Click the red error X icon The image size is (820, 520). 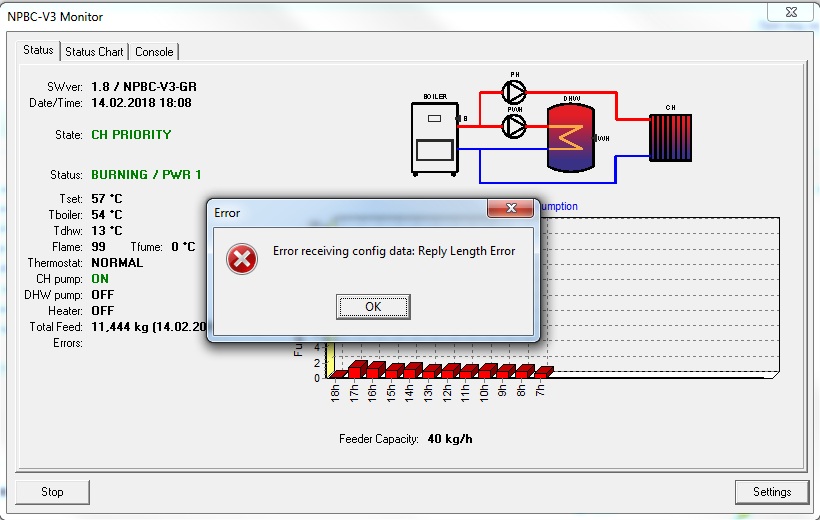click(242, 259)
